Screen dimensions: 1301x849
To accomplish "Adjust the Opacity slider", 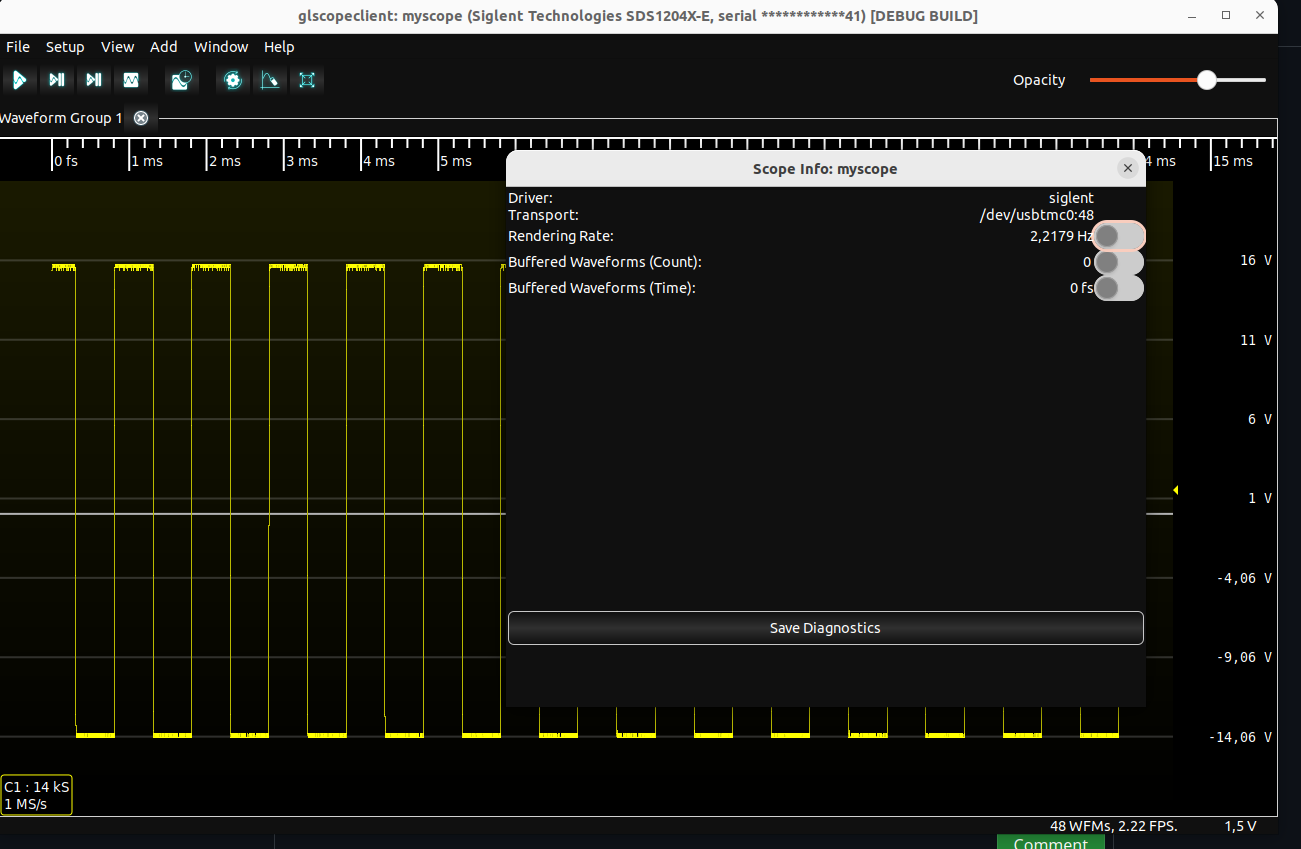I will coord(1207,80).
